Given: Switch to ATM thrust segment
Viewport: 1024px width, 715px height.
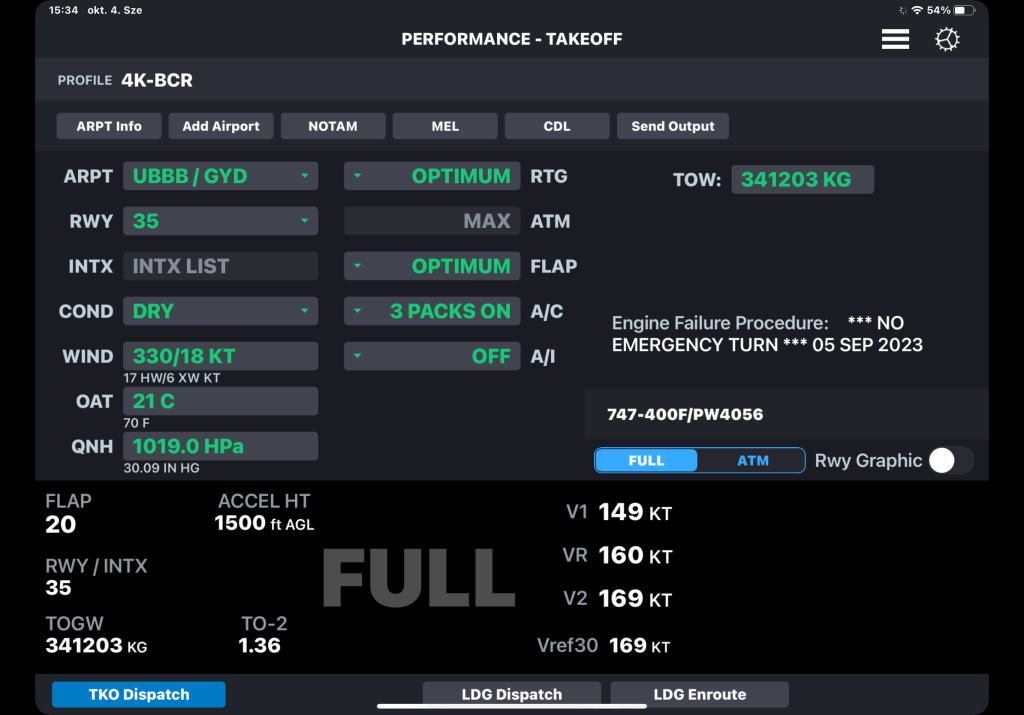Looking at the screenshot, I should 753,461.
